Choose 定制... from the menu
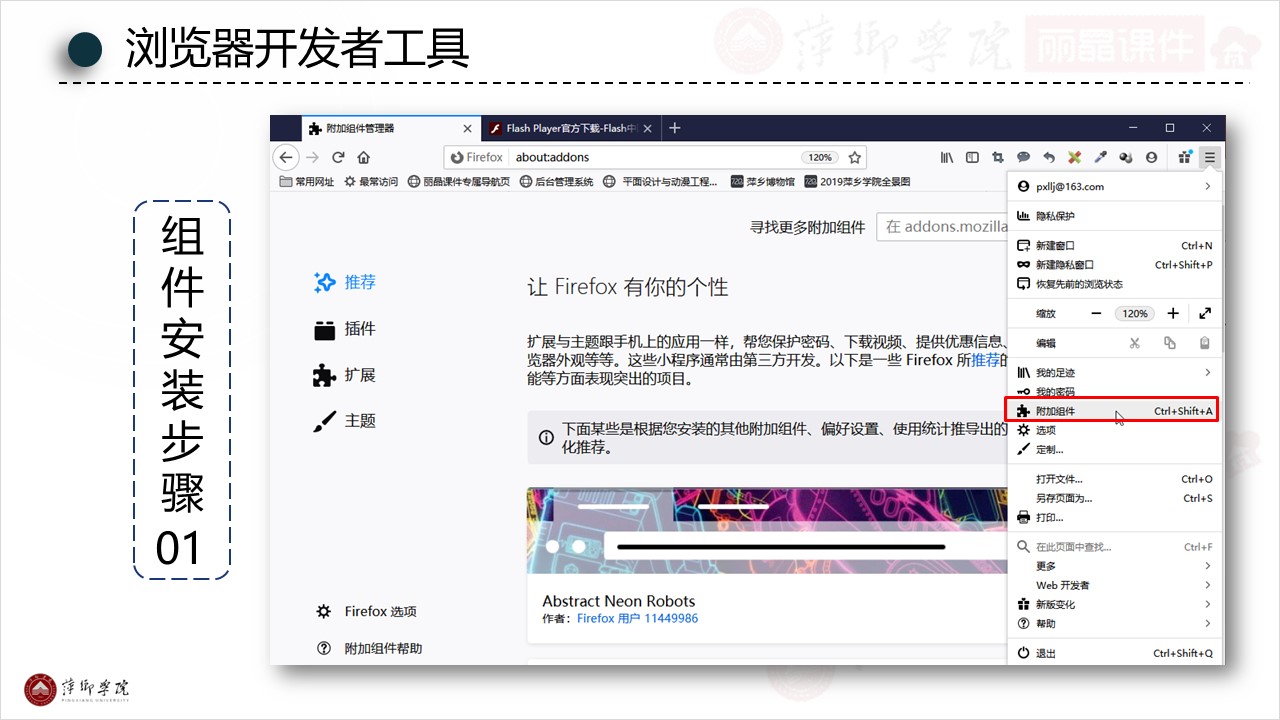This screenshot has width=1280, height=720. click(1114, 450)
